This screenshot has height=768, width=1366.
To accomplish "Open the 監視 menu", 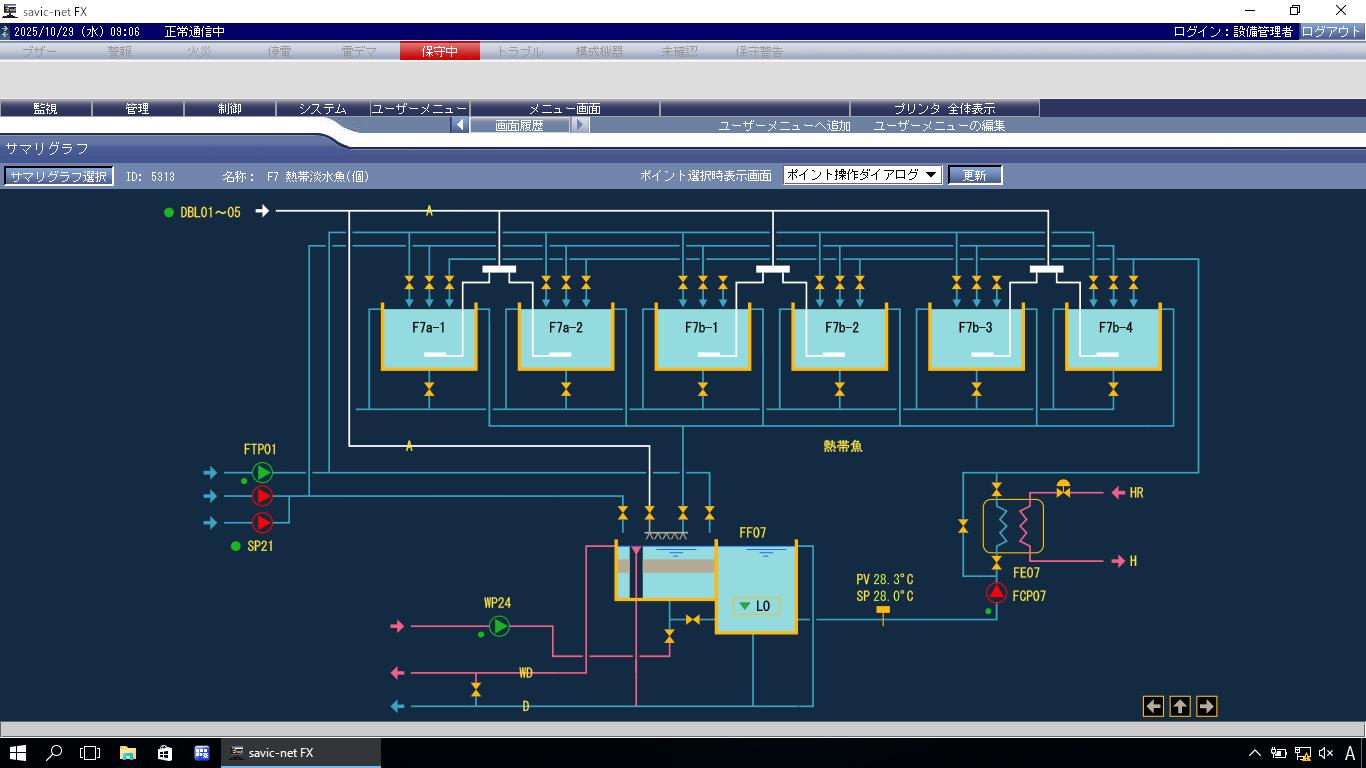I will [45, 108].
